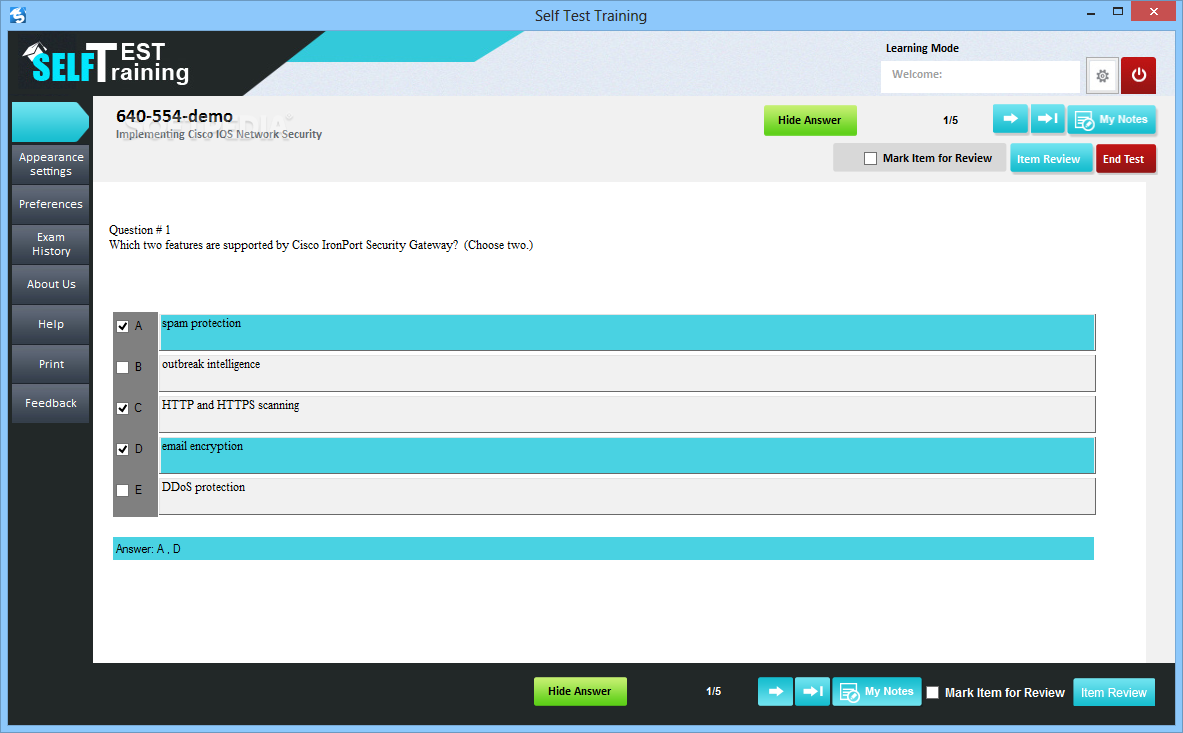
Task: Tick bottom Mark Item for Review checkbox
Action: [x=933, y=692]
